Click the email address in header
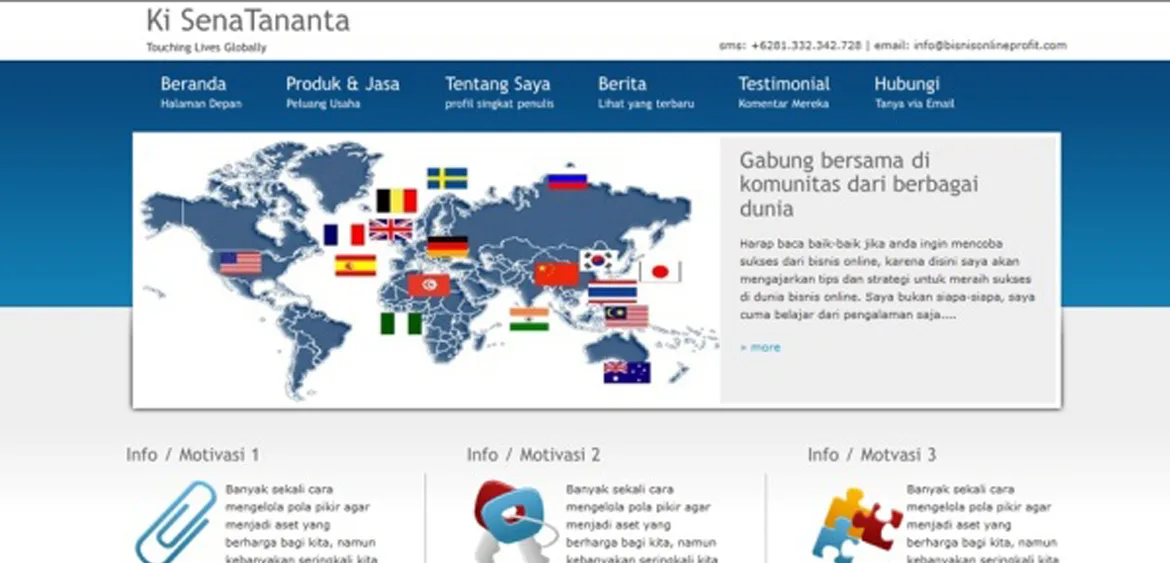The height and width of the screenshot is (563, 1170). (989, 45)
